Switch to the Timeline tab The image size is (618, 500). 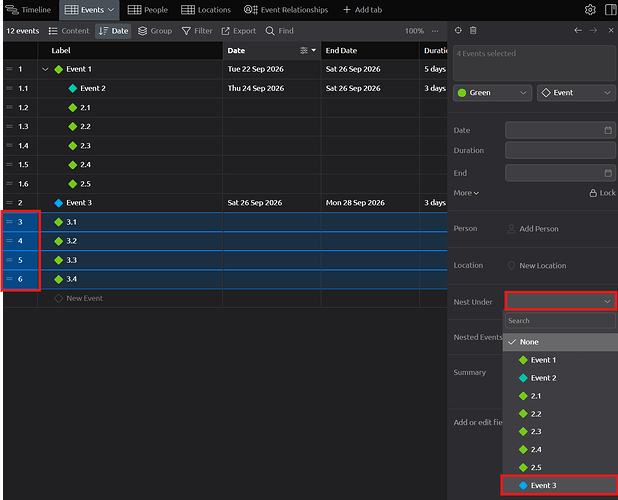pos(28,10)
